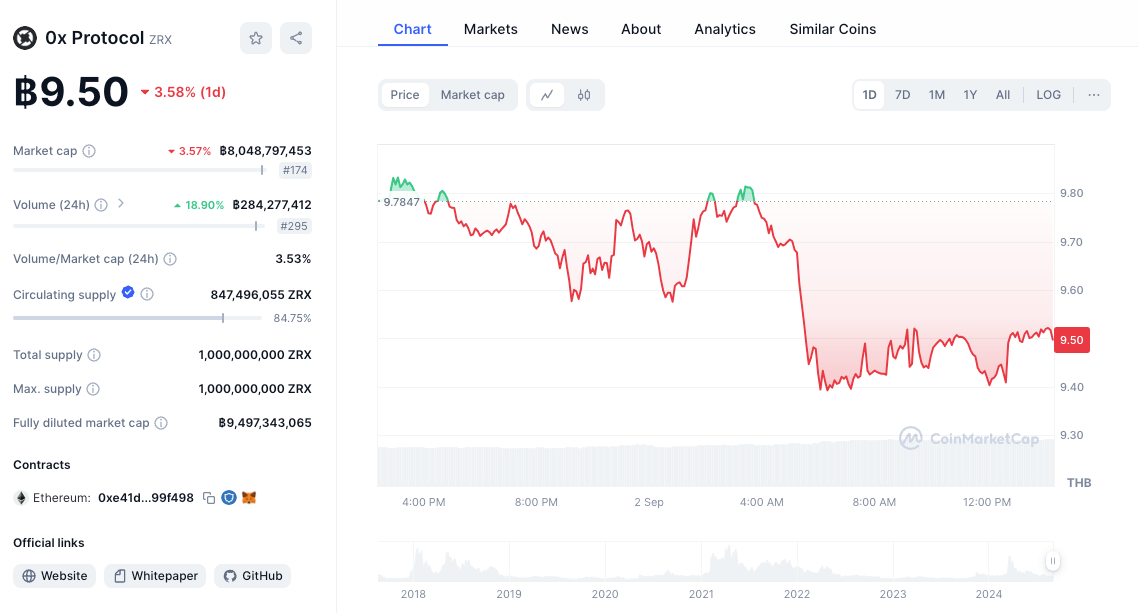Image resolution: width=1138 pixels, height=613 pixels.
Task: Toggle LOG scale on chart
Action: [x=1049, y=95]
